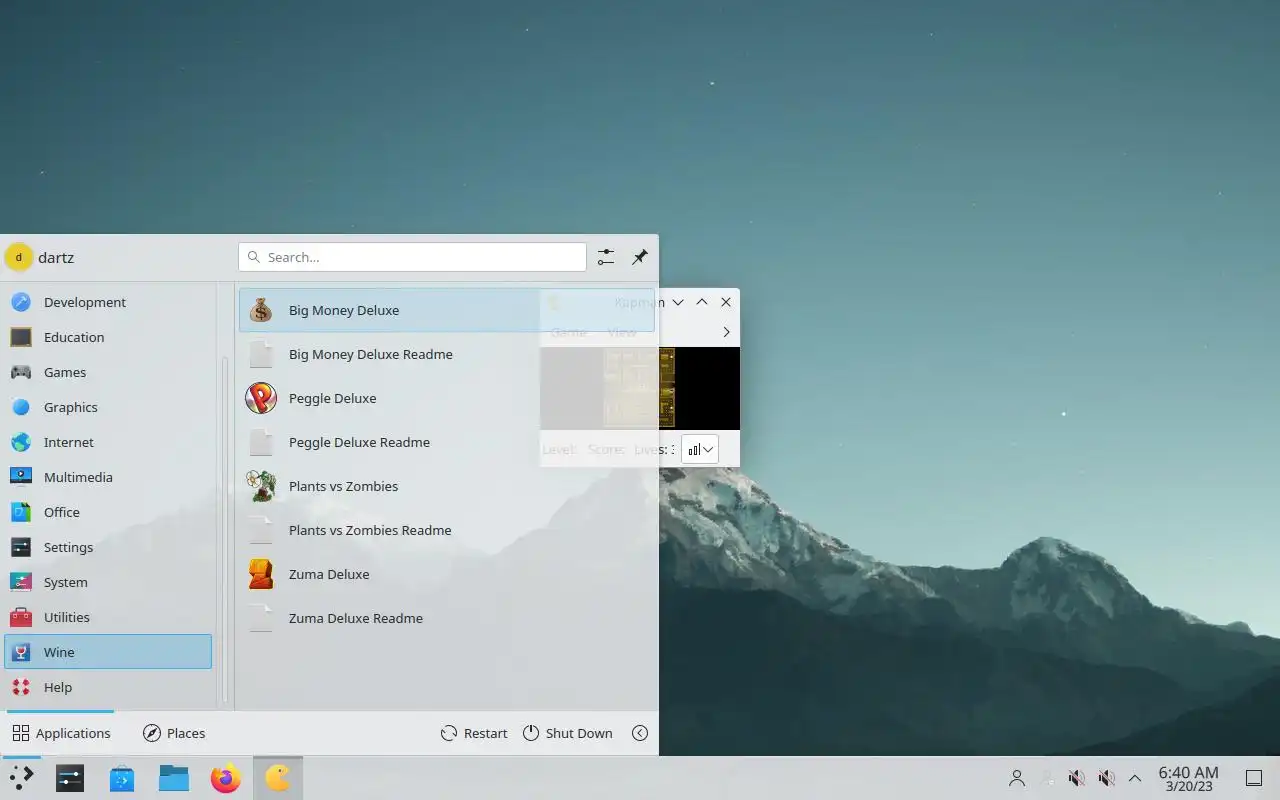Click the Utilities toolbox icon

tap(21, 617)
